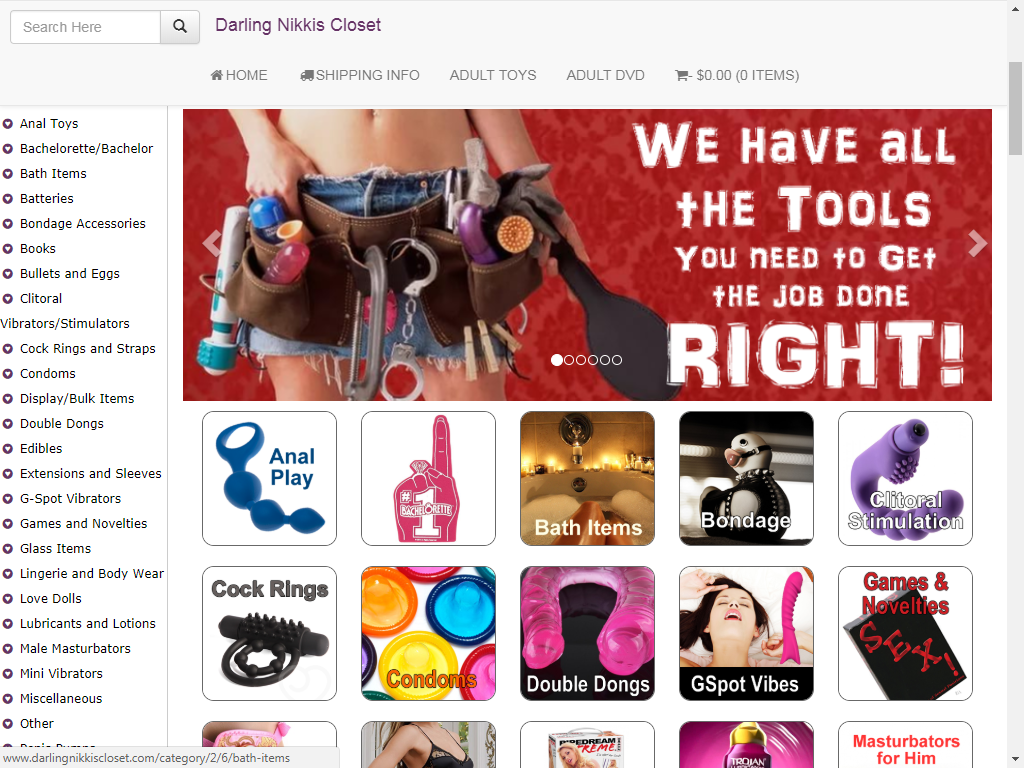Screen dimensions: 1024x768
Task: Click the page vertical scrollbar thumb
Action: click(1015, 108)
